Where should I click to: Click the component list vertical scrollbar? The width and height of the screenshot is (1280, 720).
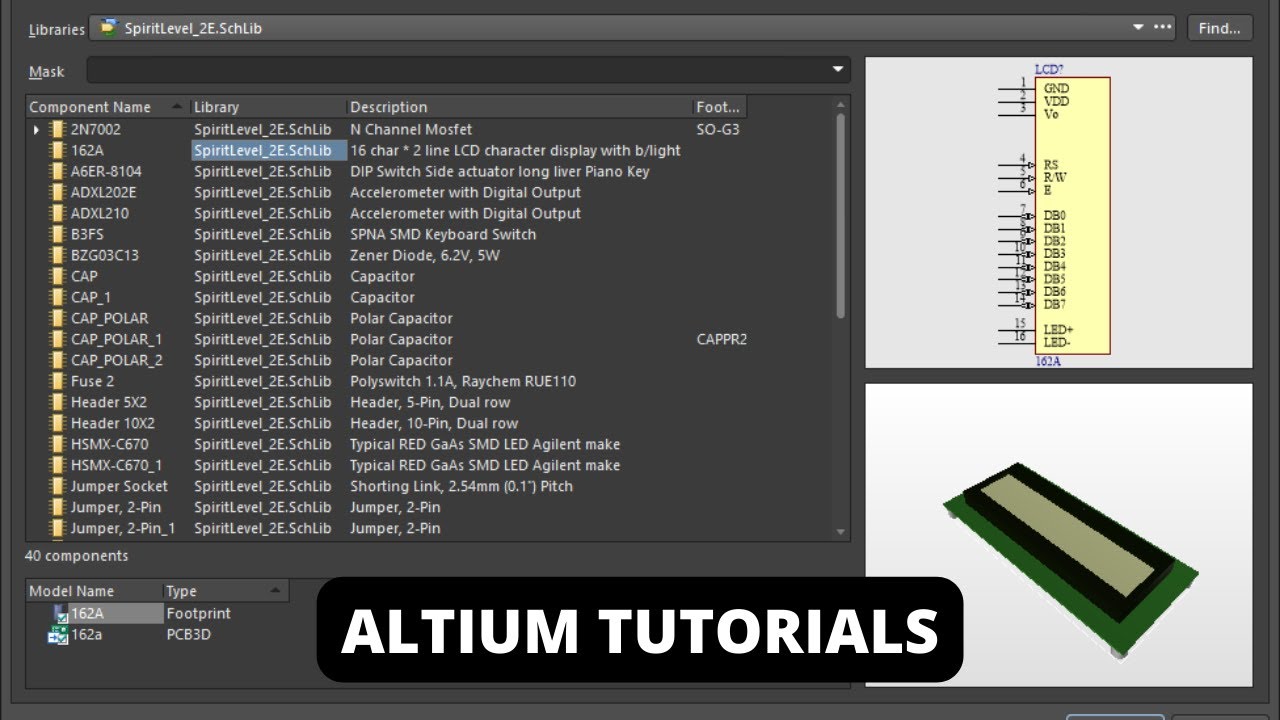[840, 215]
